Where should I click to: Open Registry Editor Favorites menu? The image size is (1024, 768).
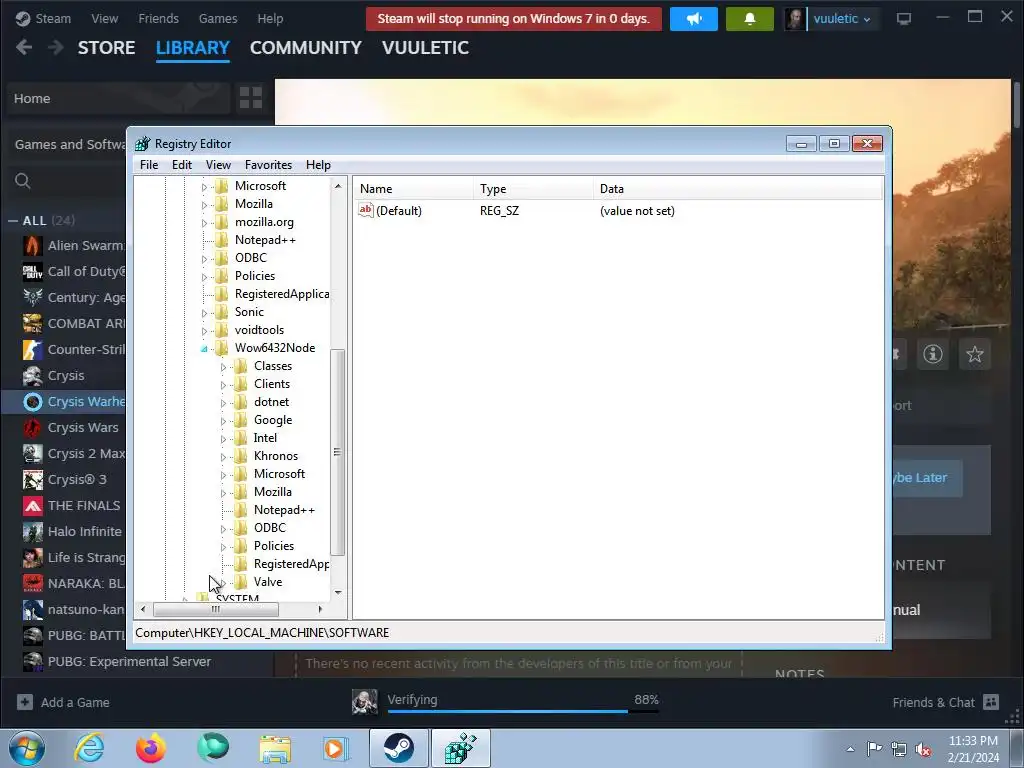(268, 165)
